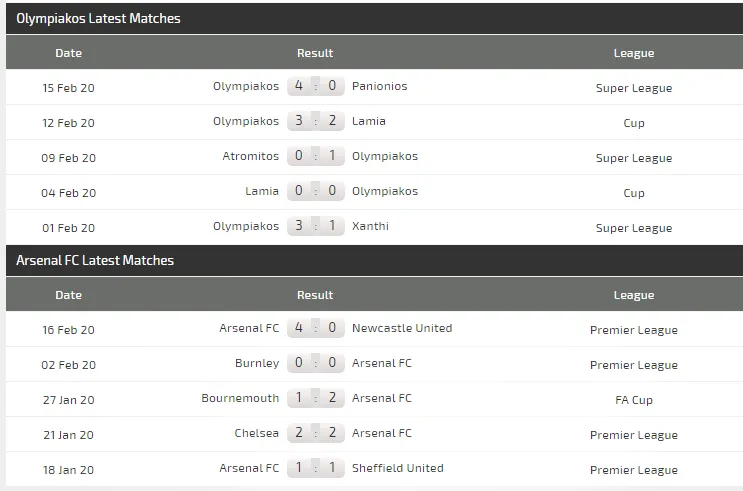This screenshot has height=491, width=743.
Task: Click the Bournemouth team name
Action: tap(240, 398)
